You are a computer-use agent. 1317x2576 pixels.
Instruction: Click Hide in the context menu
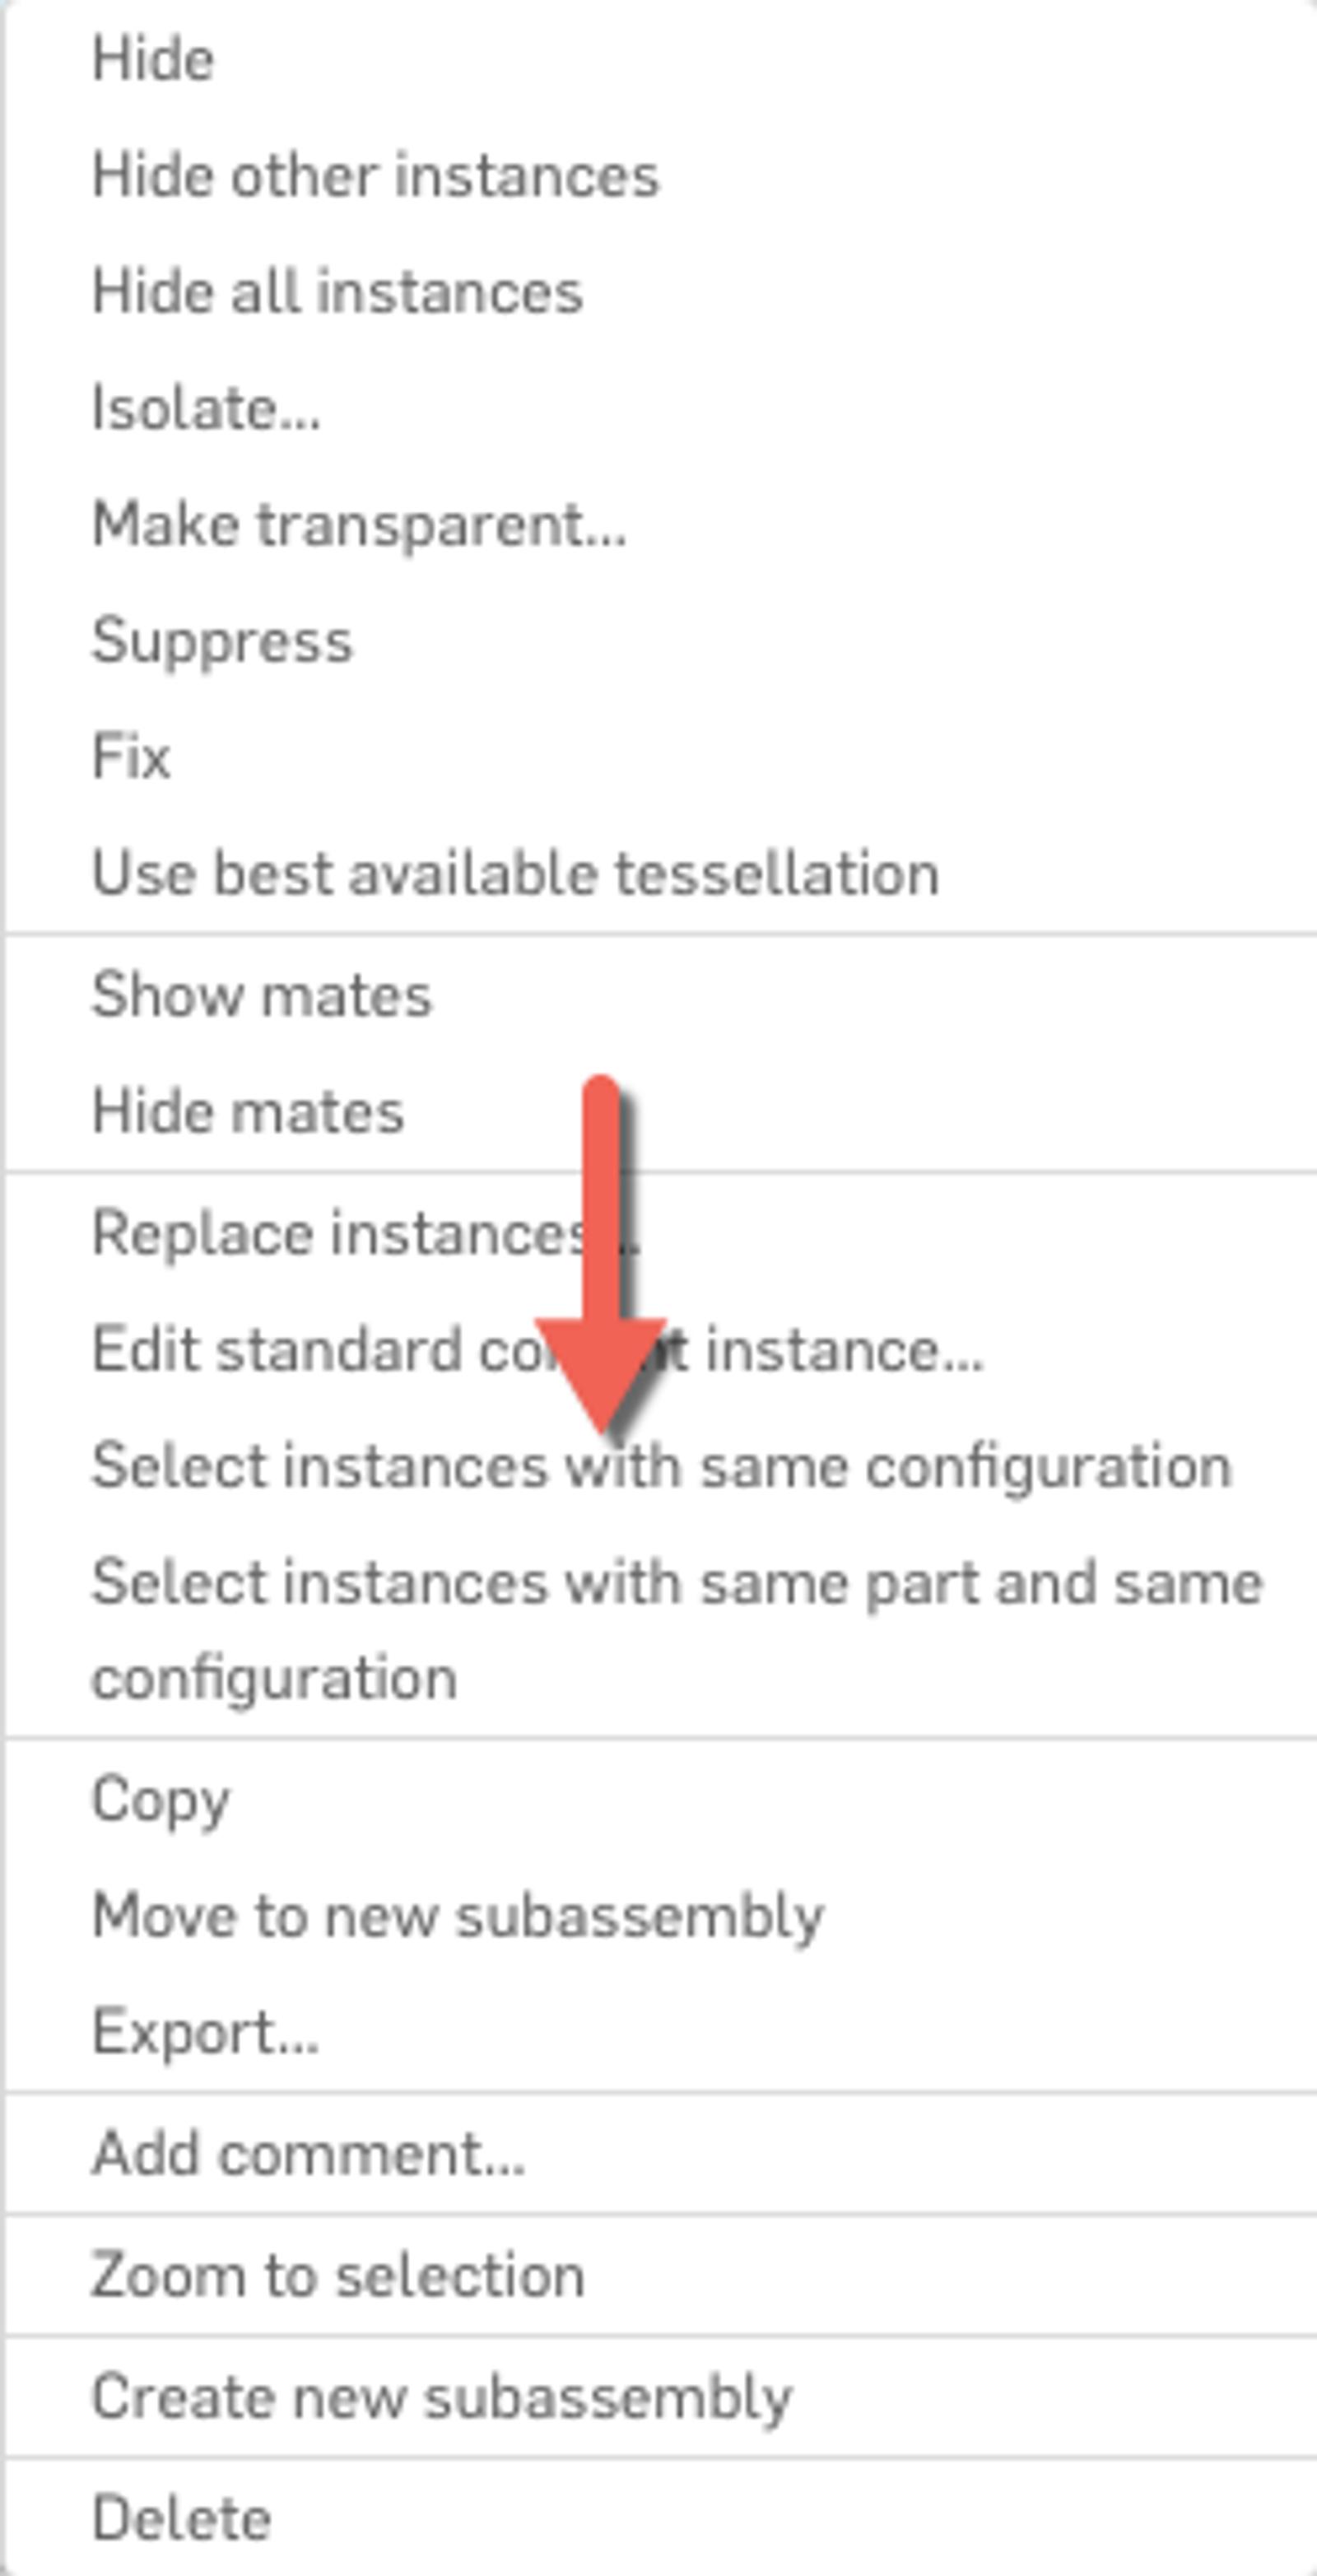(153, 59)
